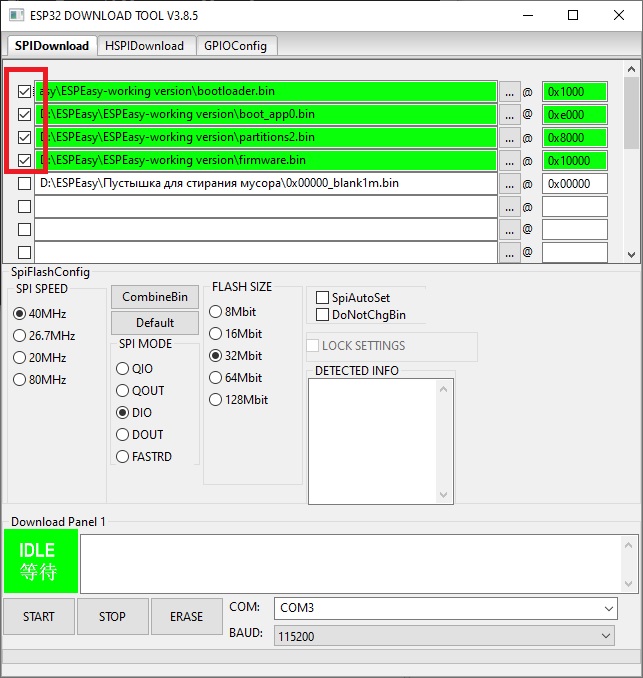Click the 0x00000_blank1m.bin file path field
The image size is (643, 678).
[x=266, y=183]
